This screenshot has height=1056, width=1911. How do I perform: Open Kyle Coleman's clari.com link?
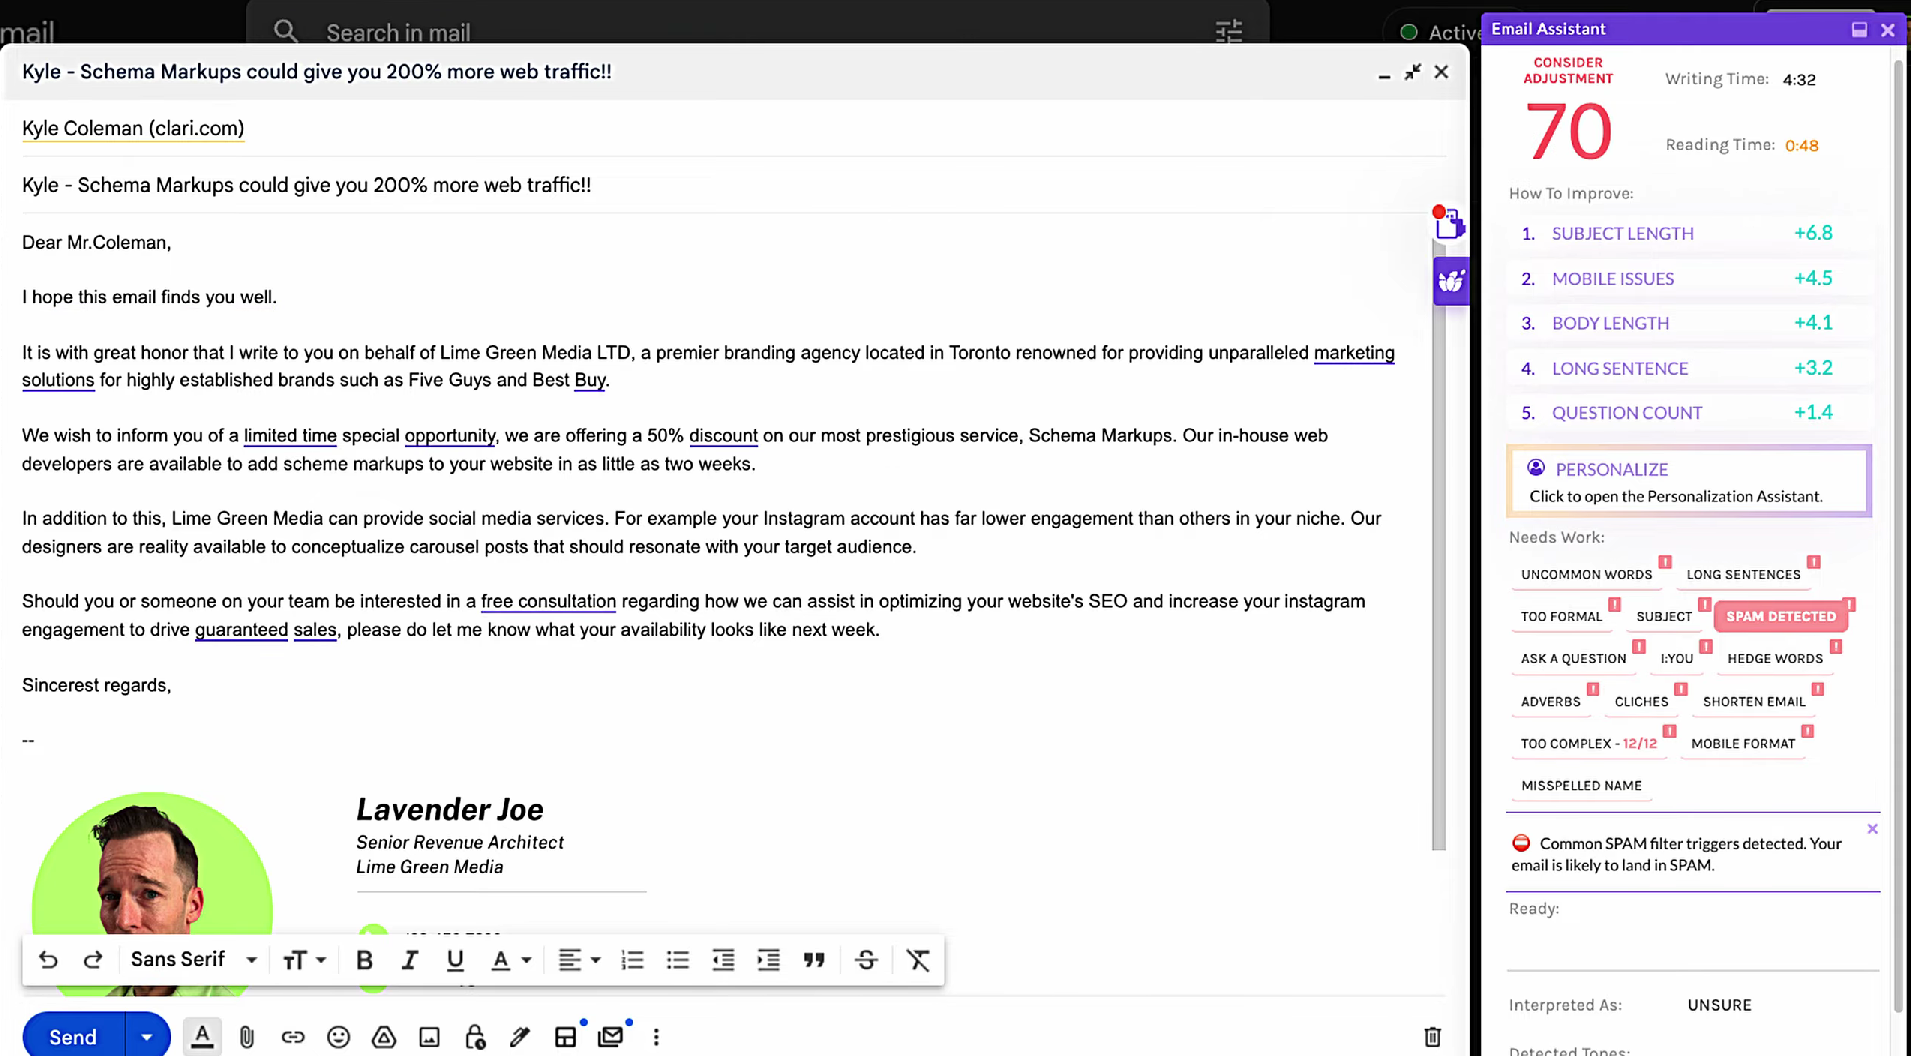coord(132,129)
